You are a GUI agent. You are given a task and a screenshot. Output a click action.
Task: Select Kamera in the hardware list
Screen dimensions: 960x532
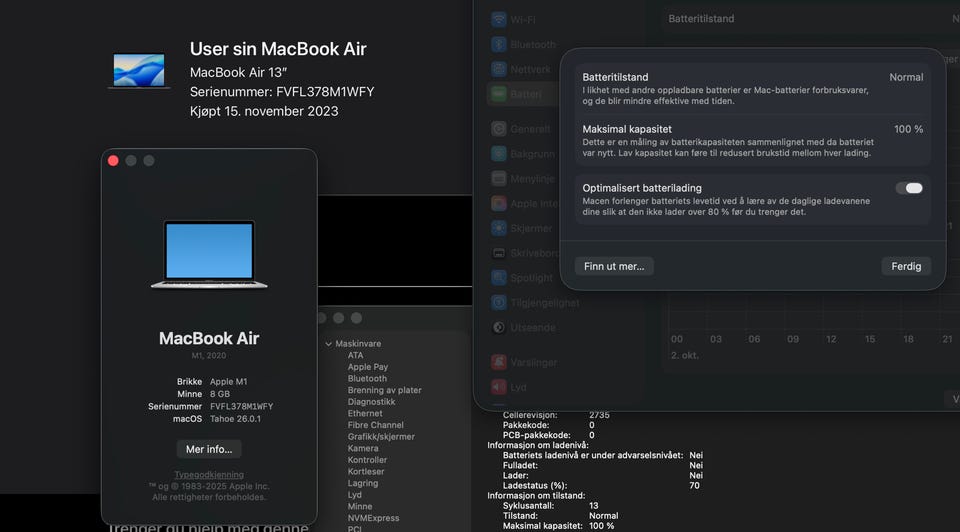(362, 448)
